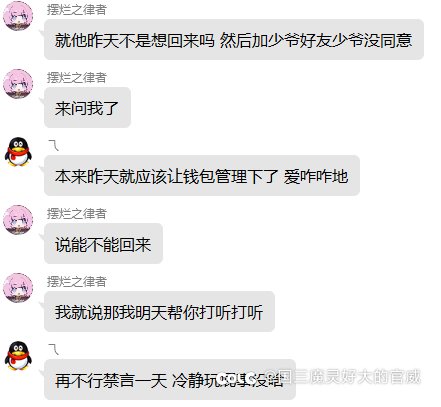Select the username 乁 above the "本来昨天就应该让钱包管理下了" message
The width and height of the screenshot is (441, 407).
coord(53,146)
